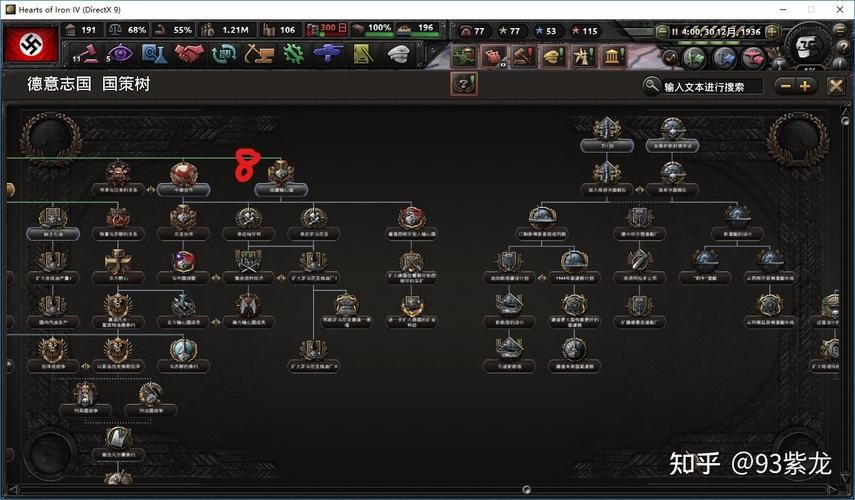Close the focus tree with X button
This screenshot has width=855, height=500.
pos(835,86)
